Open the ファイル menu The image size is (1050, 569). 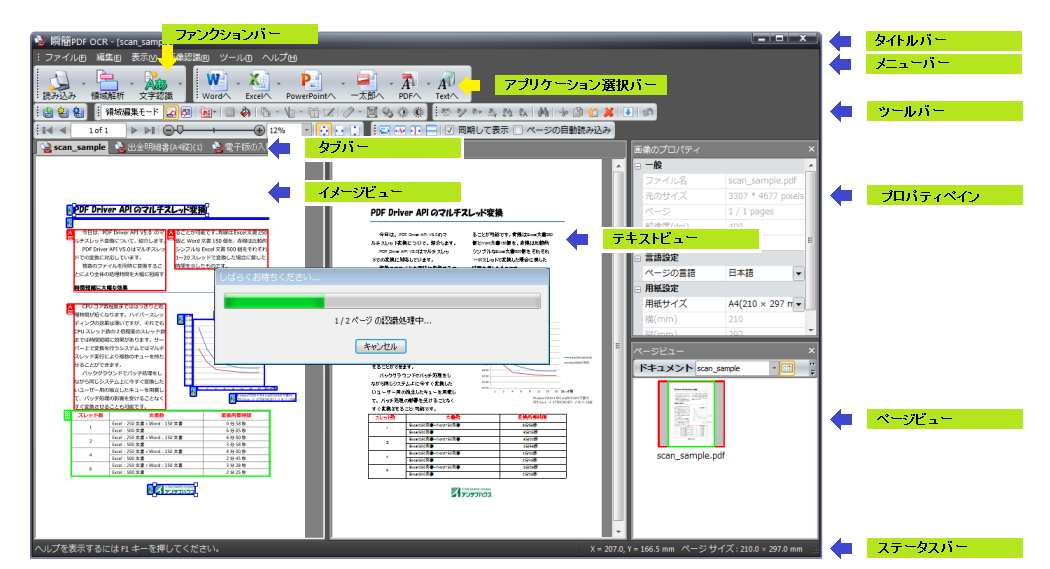[x=65, y=58]
